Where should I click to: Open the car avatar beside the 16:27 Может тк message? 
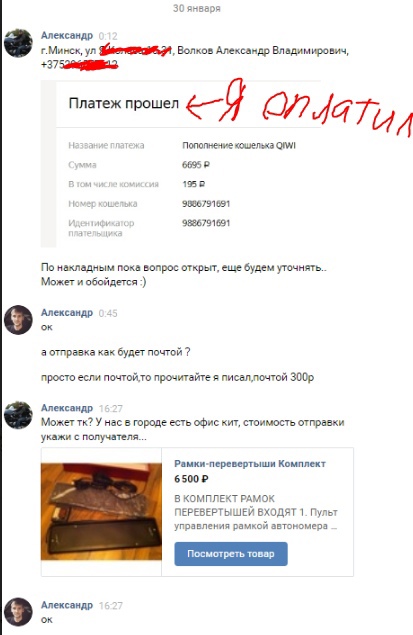[x=18, y=415]
